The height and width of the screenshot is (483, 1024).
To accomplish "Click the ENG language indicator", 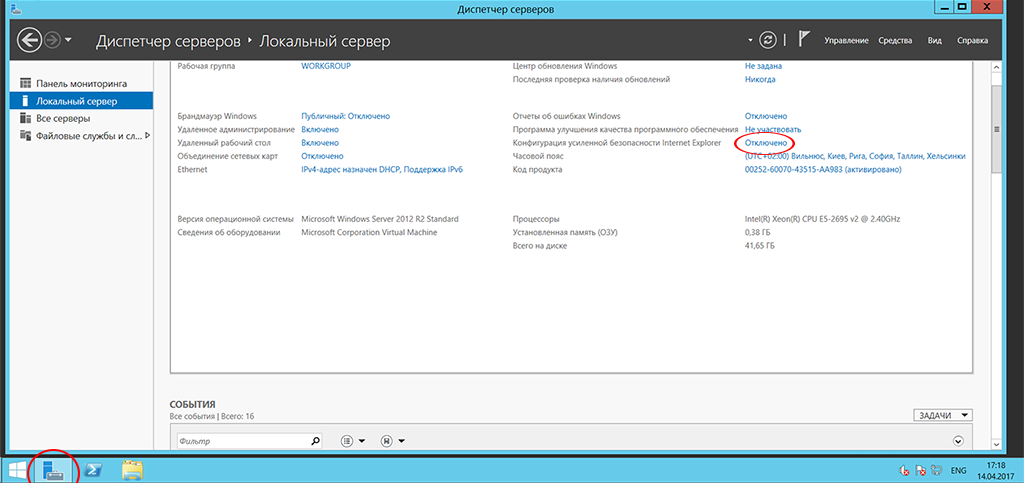I will [x=959, y=470].
